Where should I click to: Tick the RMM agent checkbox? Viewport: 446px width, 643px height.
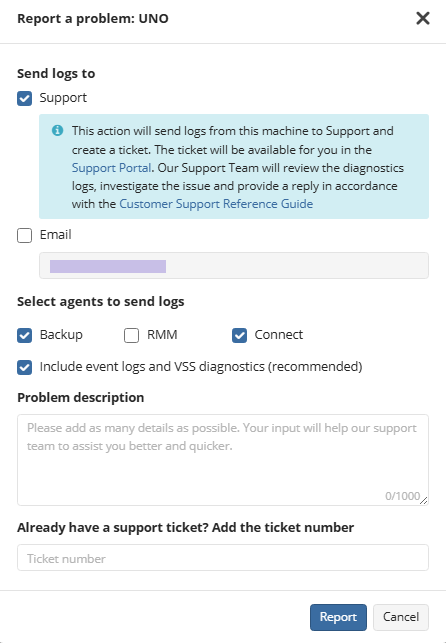pos(132,335)
